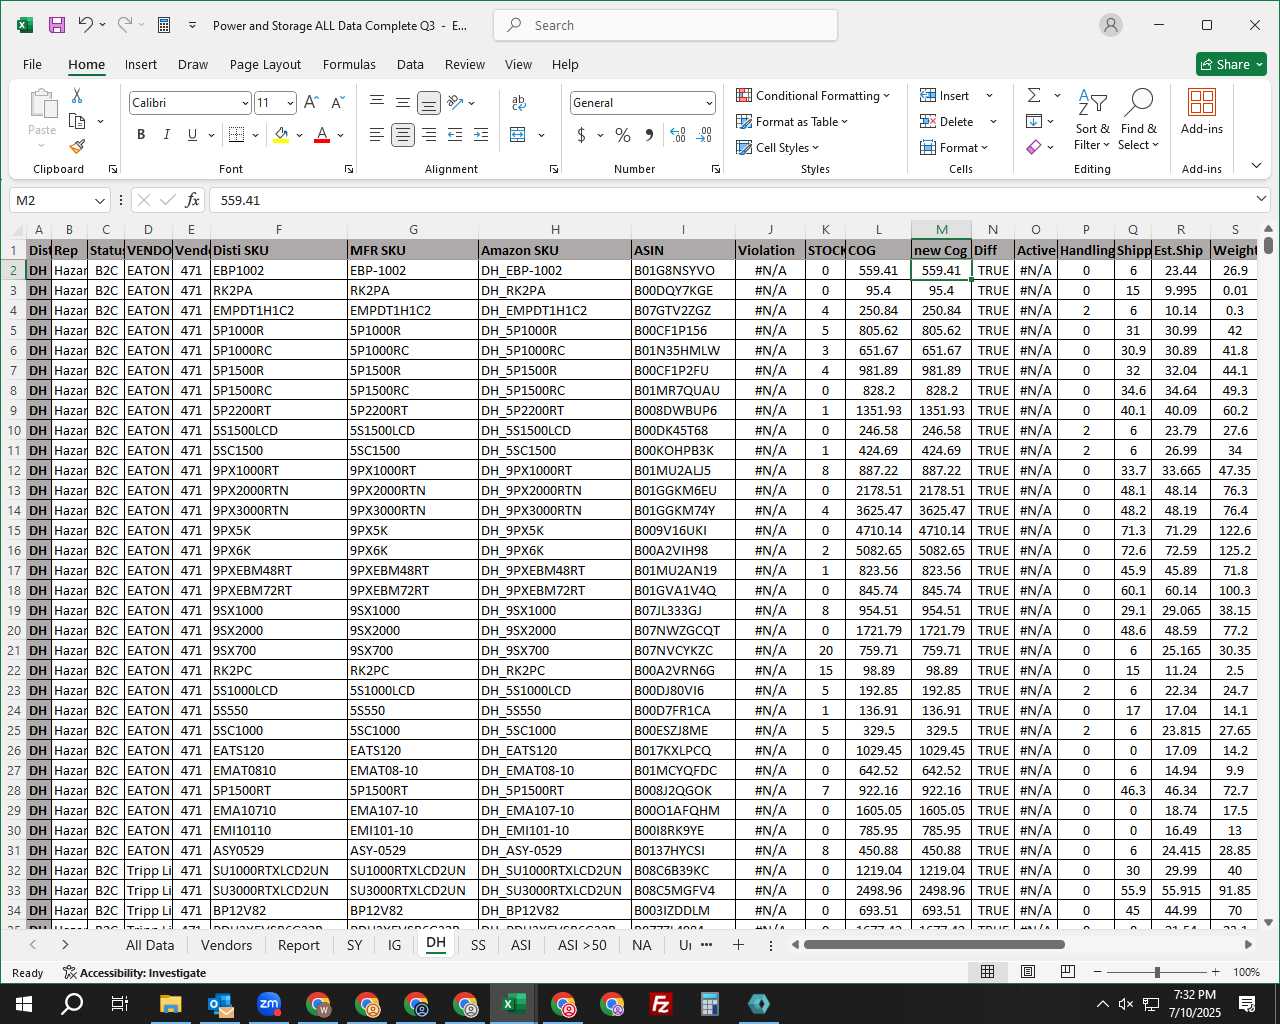The width and height of the screenshot is (1280, 1024).
Task: Save the workbook with the Save icon
Action: point(57,25)
